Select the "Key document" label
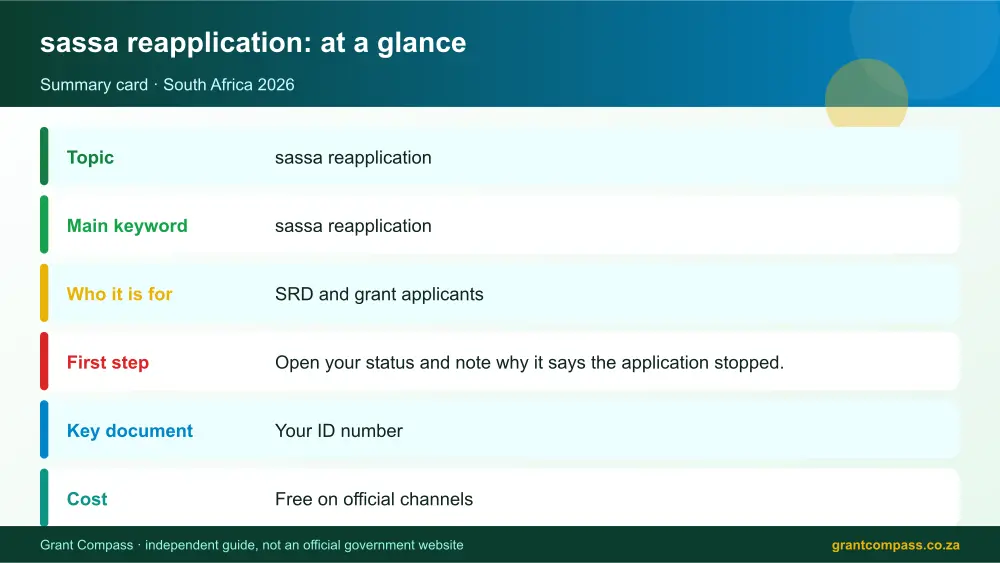 tap(129, 430)
